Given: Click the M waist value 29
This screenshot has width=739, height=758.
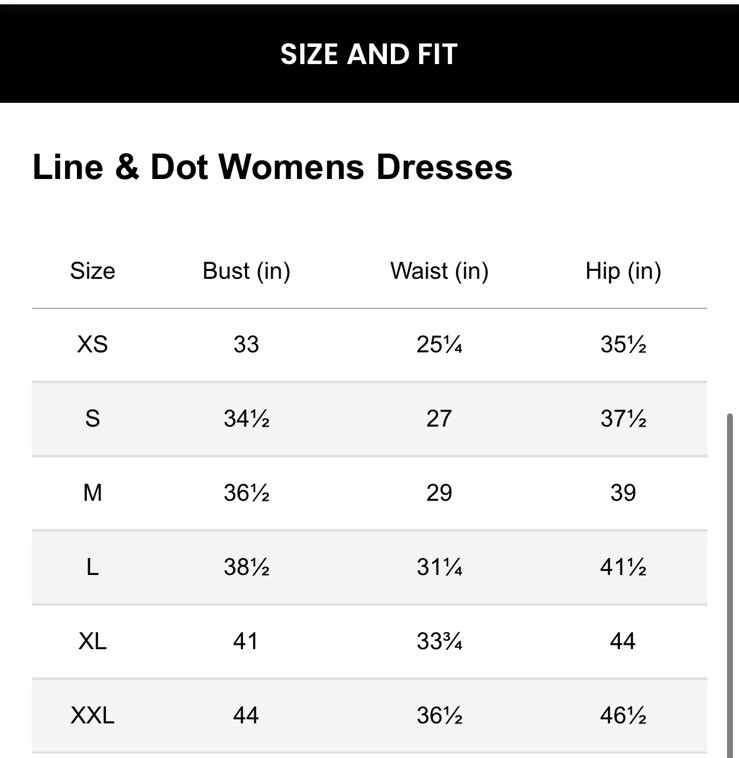Looking at the screenshot, I should pyautogui.click(x=439, y=493).
